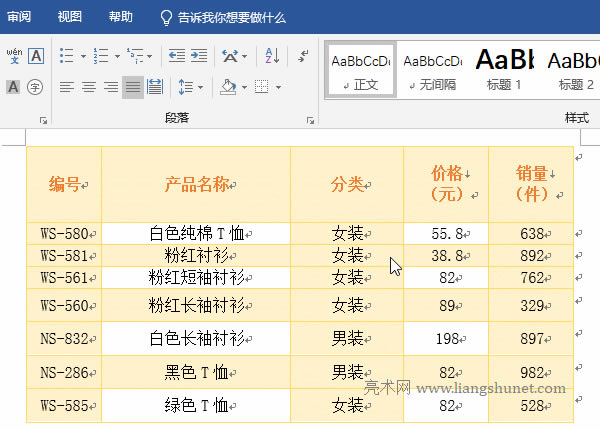This screenshot has width=600, height=430.
Task: Click the distributed alignment icon
Action: pos(155,88)
